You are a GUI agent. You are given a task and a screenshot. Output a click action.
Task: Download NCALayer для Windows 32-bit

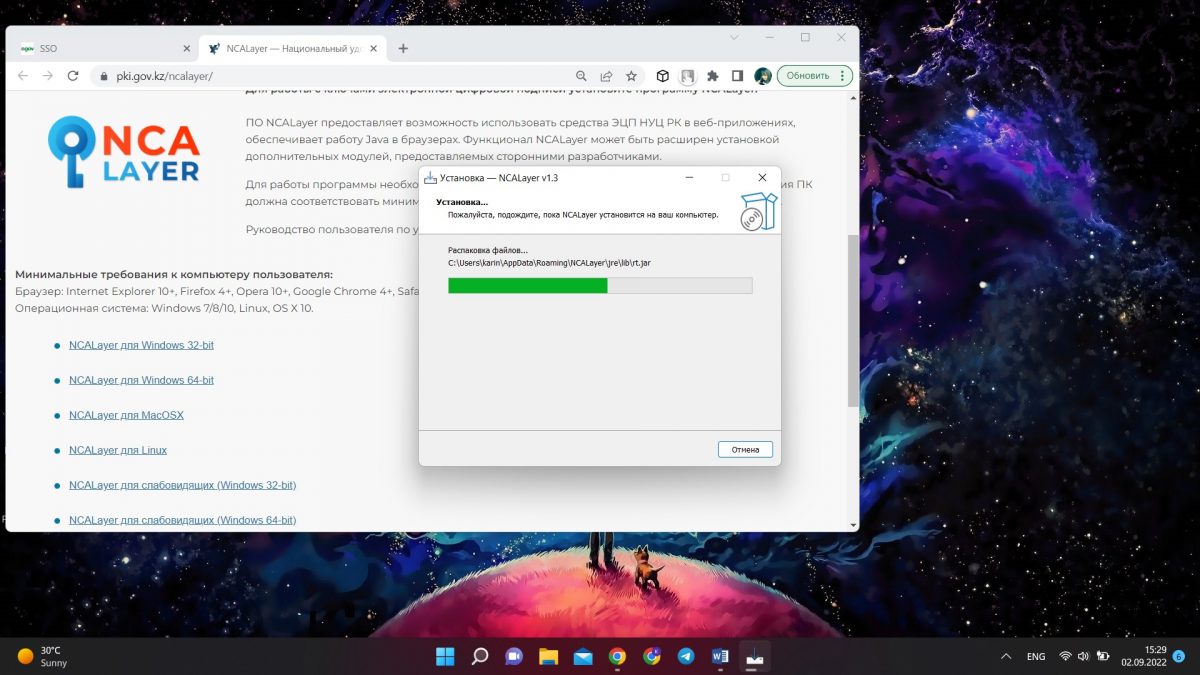141,345
